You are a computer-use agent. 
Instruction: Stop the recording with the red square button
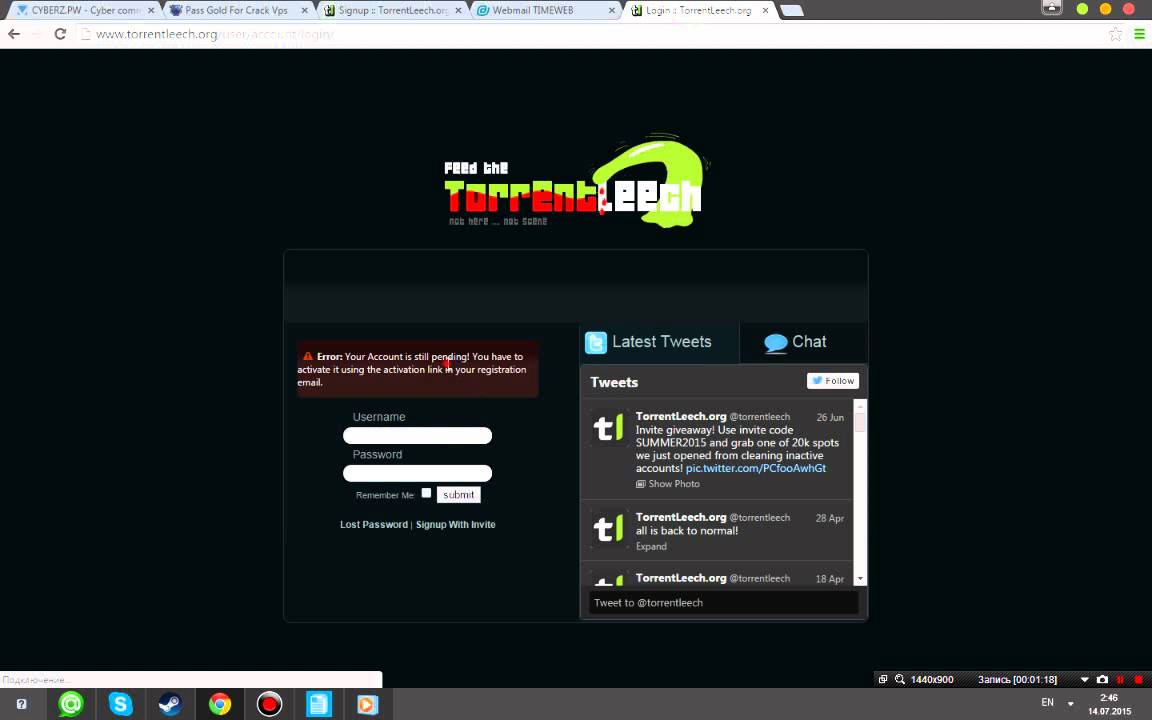1139,680
